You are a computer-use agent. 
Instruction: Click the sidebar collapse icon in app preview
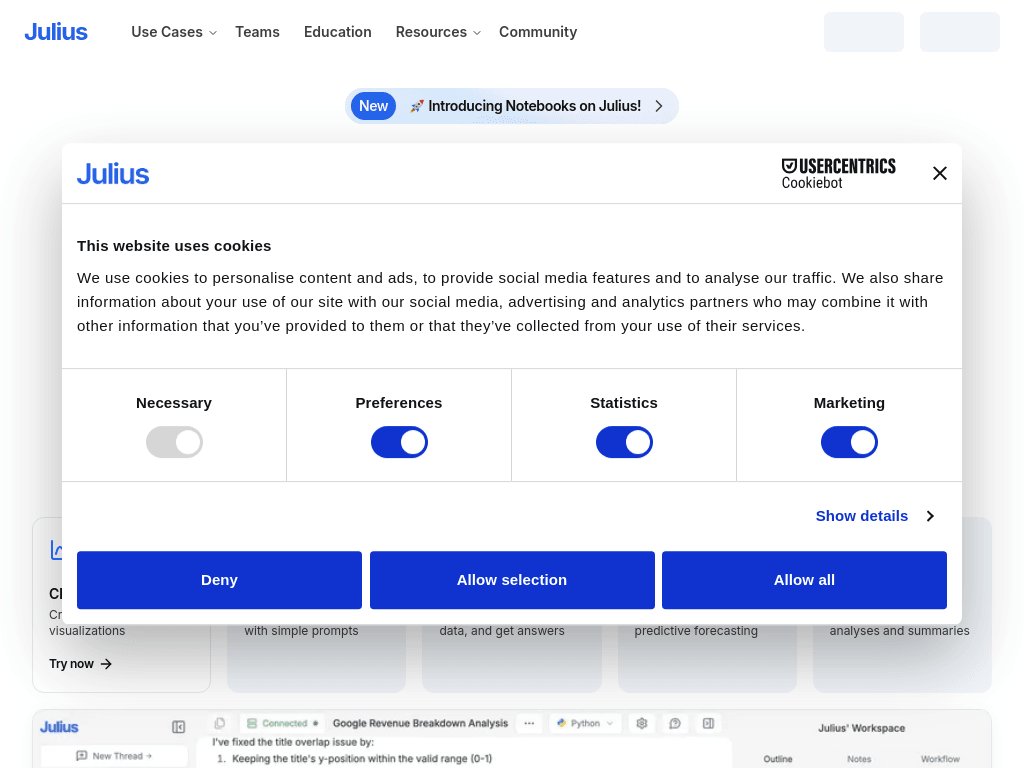coord(178,727)
